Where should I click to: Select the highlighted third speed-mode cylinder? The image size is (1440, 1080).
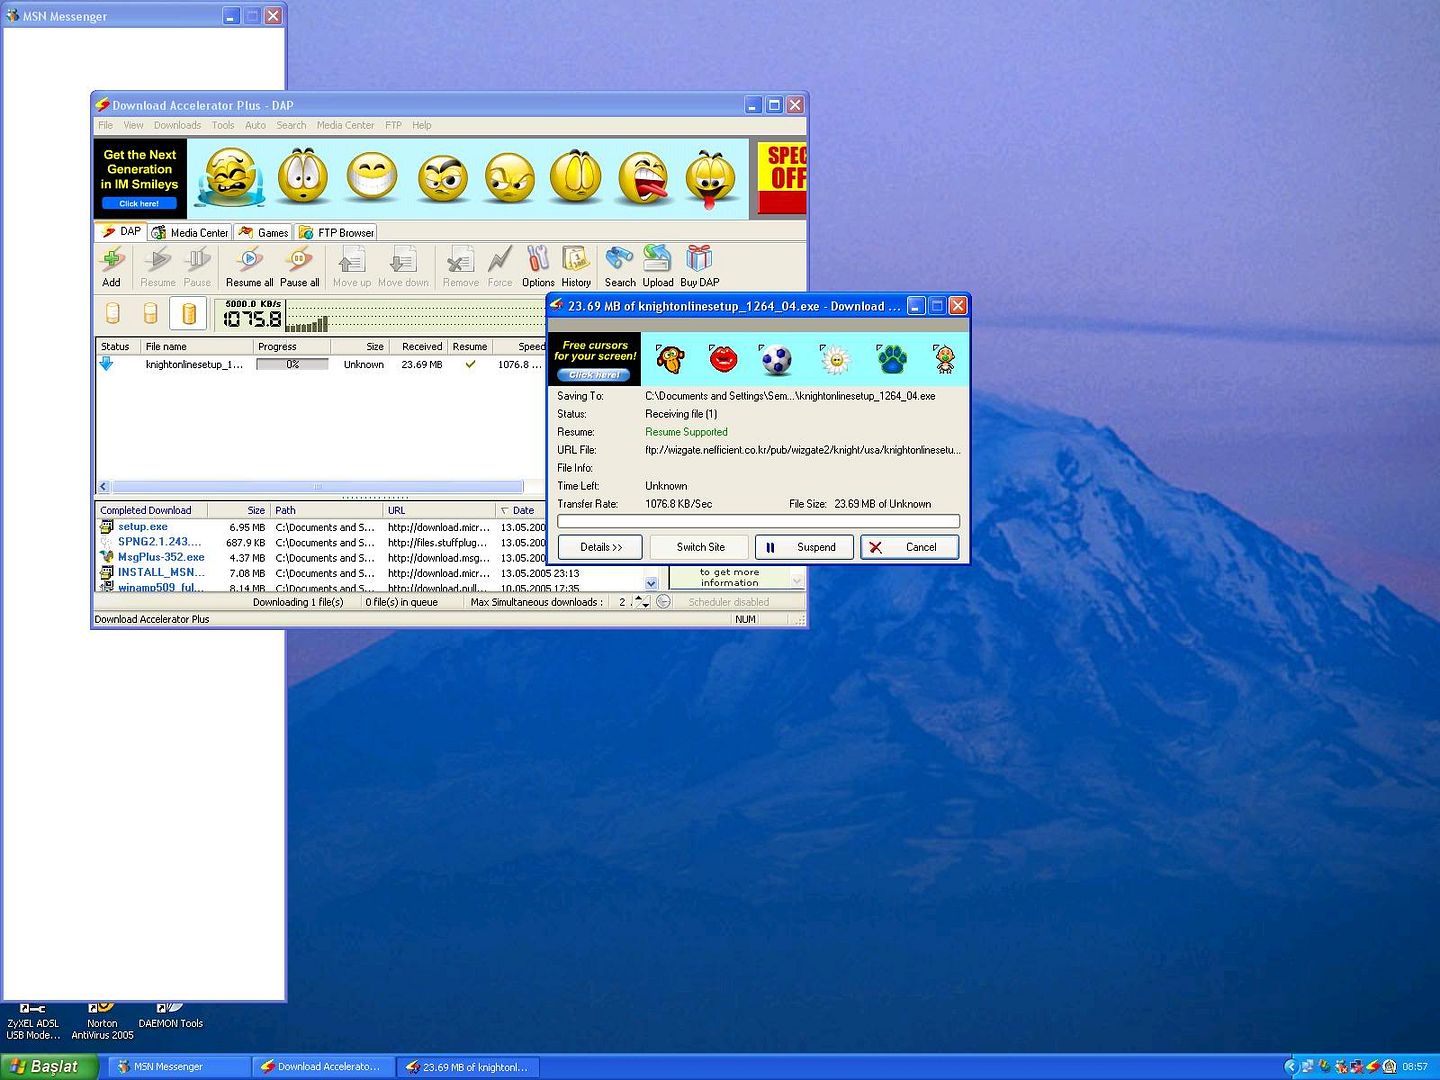[x=188, y=314]
